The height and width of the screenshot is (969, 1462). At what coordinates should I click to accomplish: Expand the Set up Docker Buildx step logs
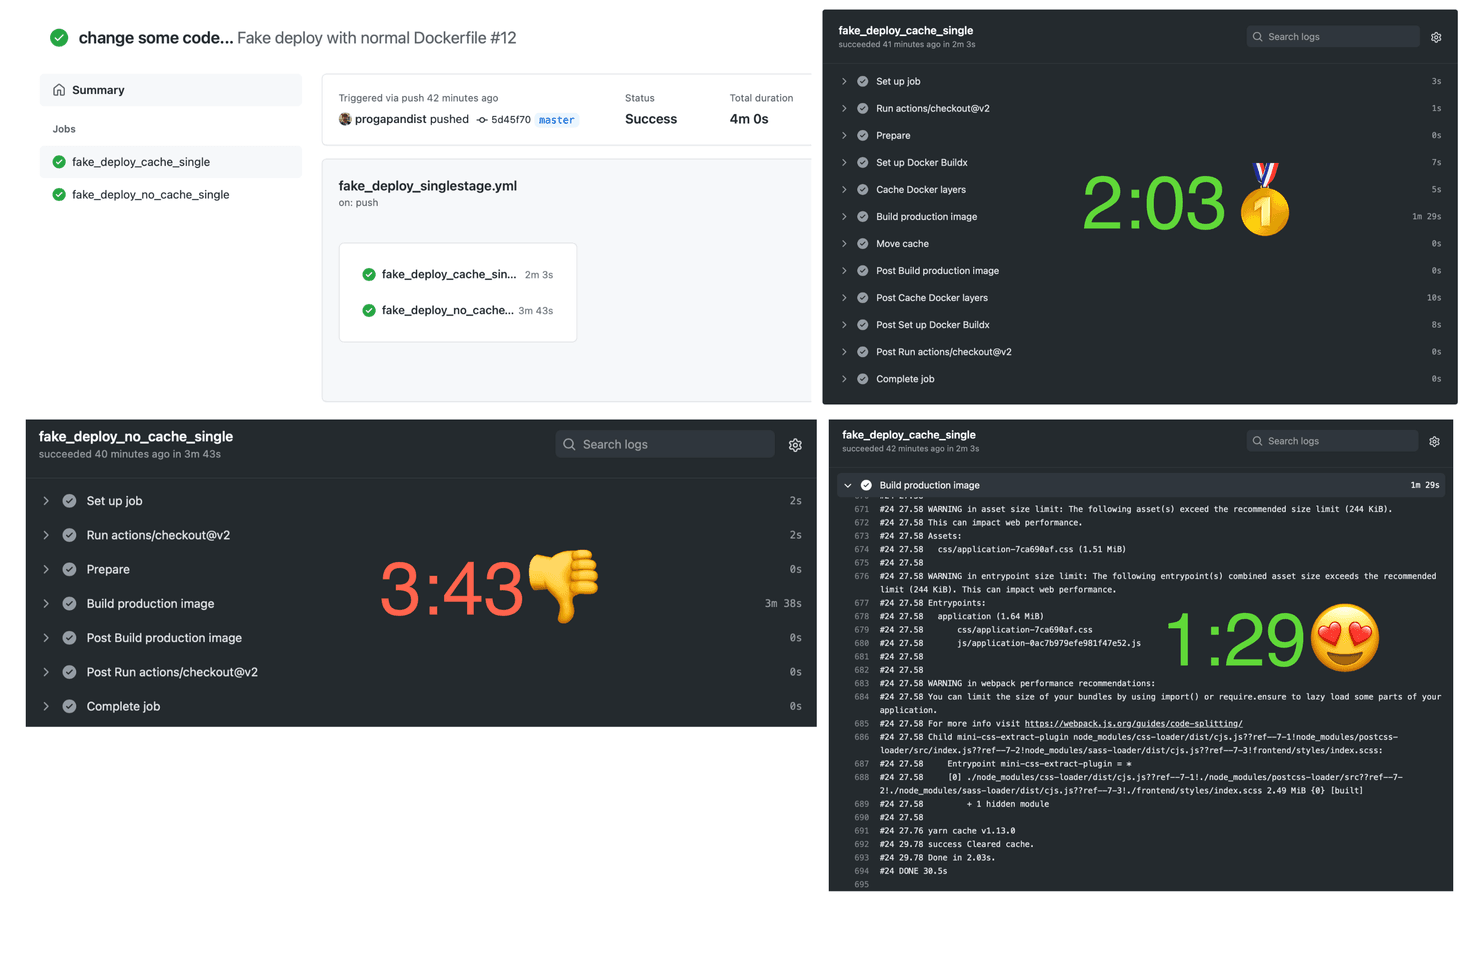coord(845,162)
